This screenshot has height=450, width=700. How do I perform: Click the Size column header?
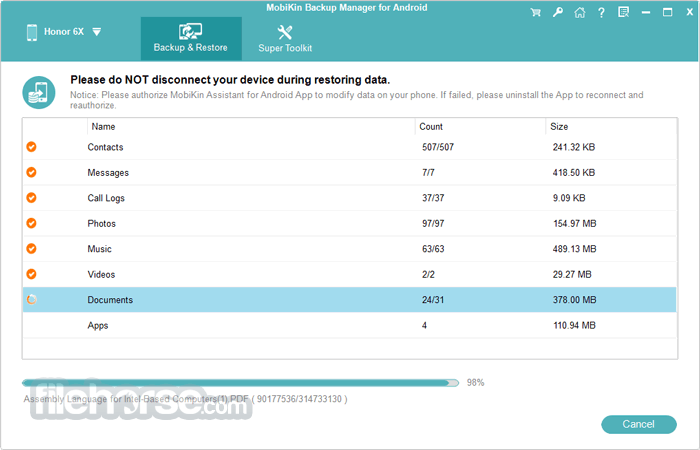[x=559, y=127]
